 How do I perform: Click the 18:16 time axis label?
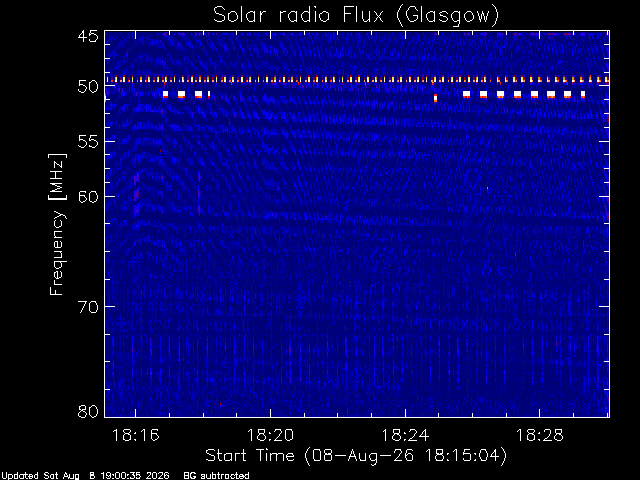tap(135, 435)
